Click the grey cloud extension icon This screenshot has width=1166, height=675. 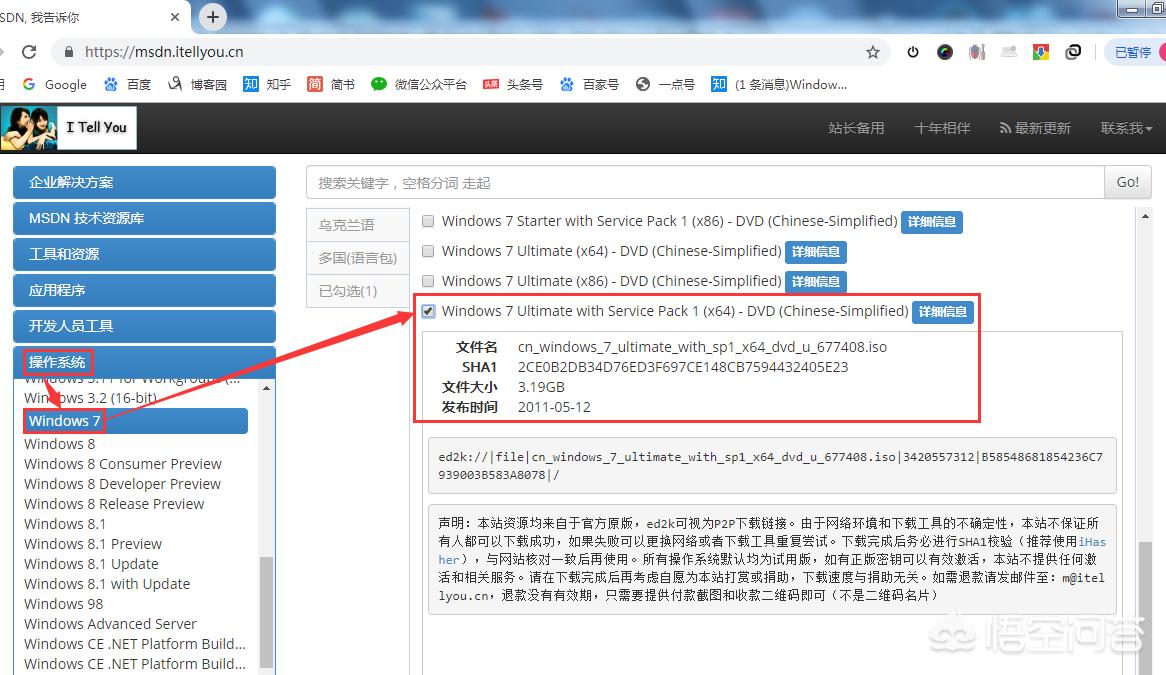pos(1009,52)
